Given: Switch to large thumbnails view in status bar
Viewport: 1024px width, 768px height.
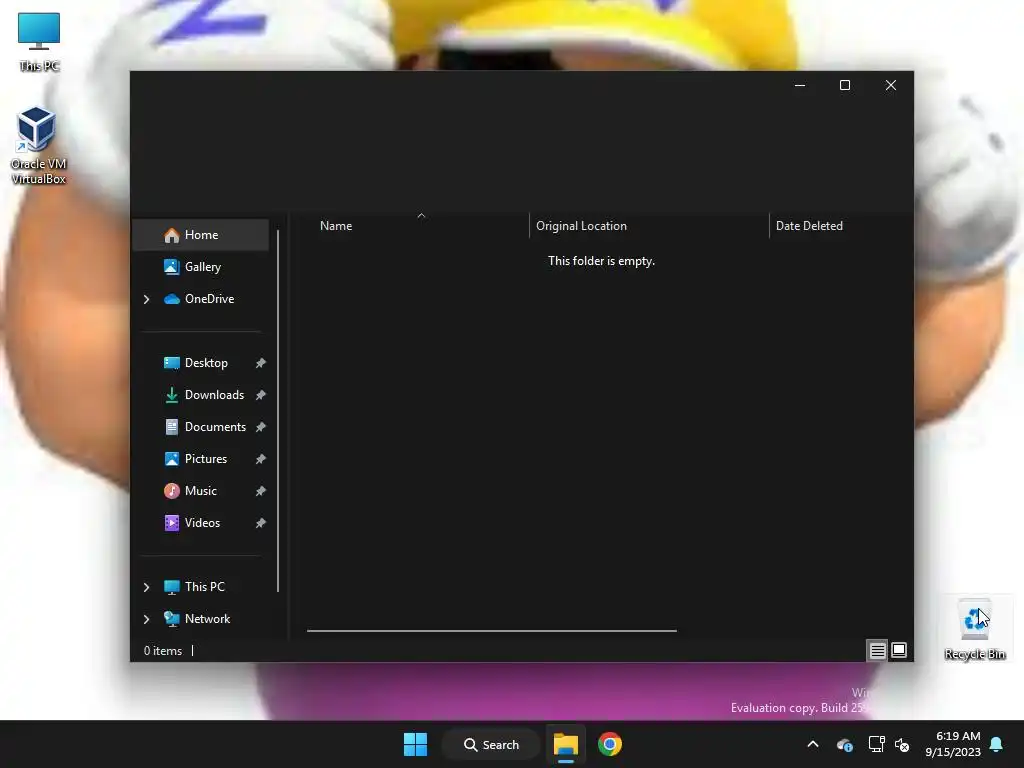Looking at the screenshot, I should coord(899,650).
